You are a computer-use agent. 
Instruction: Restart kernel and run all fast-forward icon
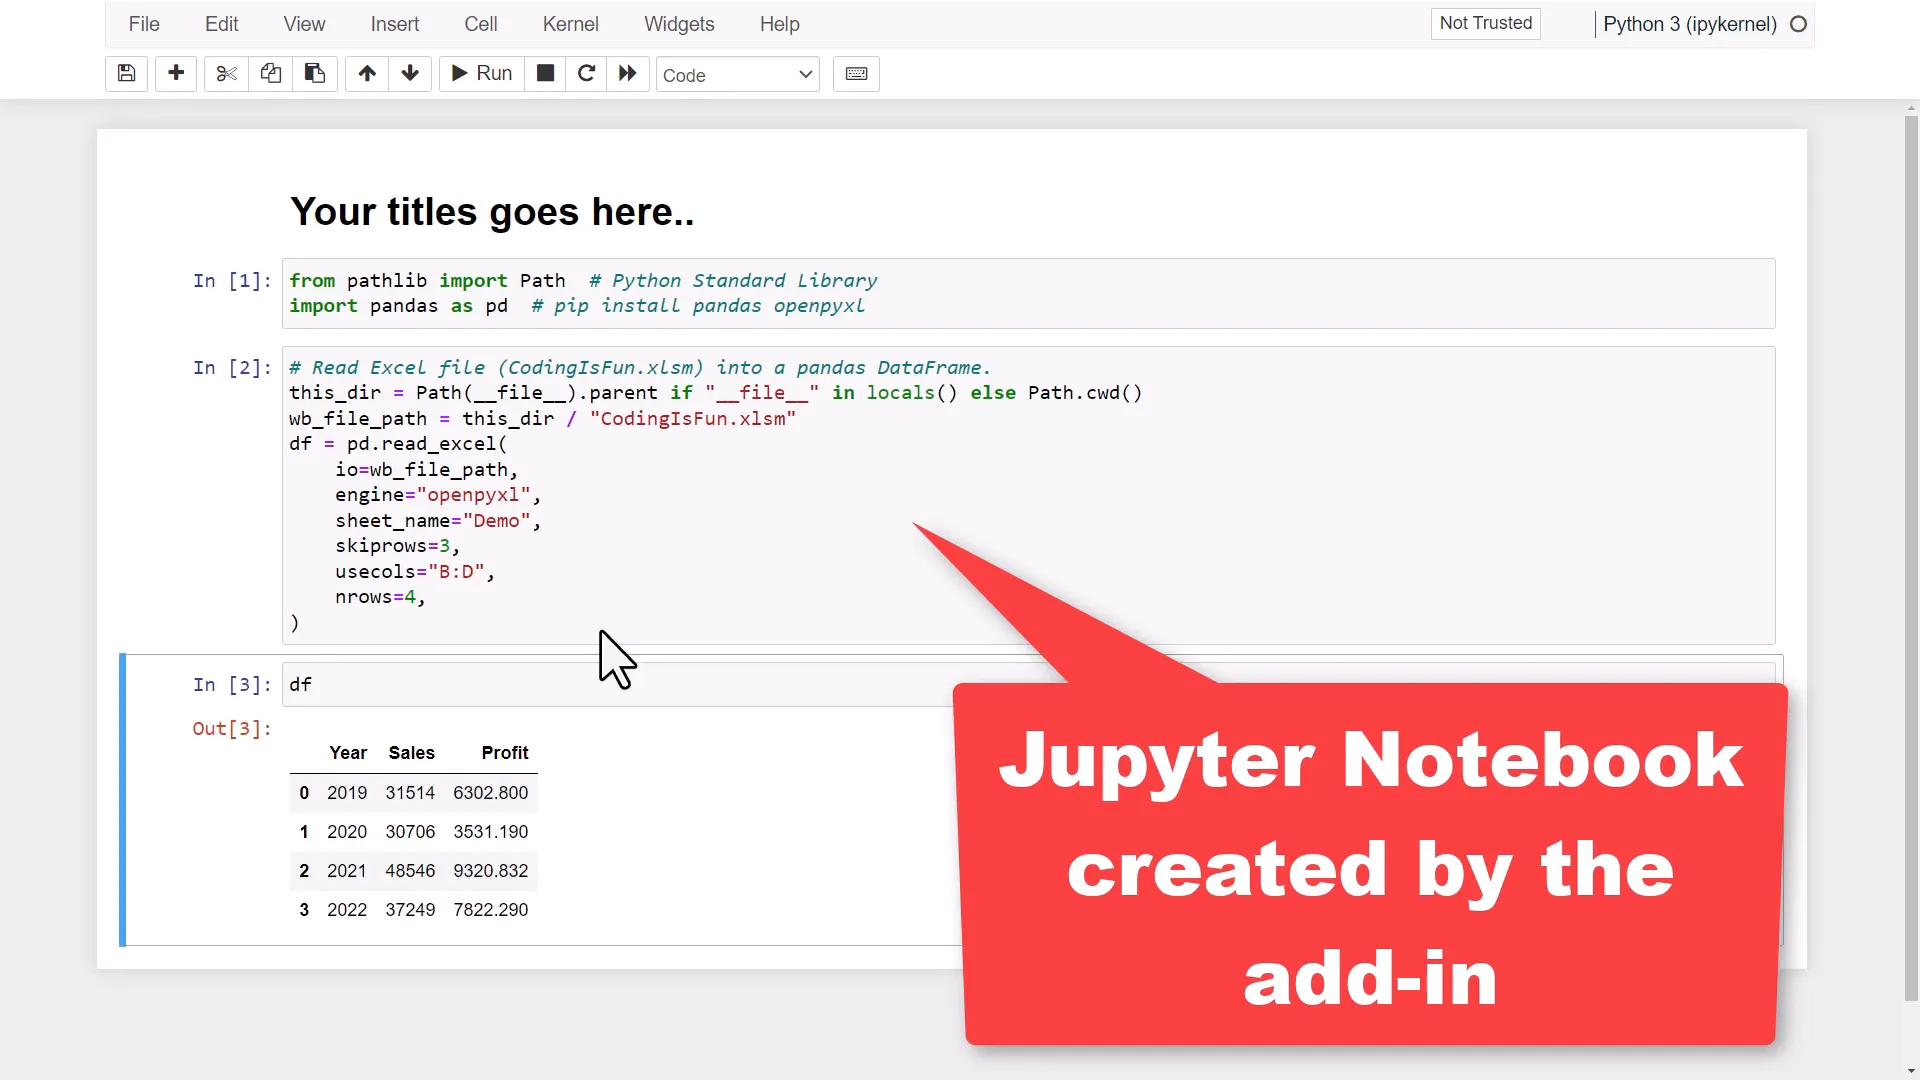(628, 73)
